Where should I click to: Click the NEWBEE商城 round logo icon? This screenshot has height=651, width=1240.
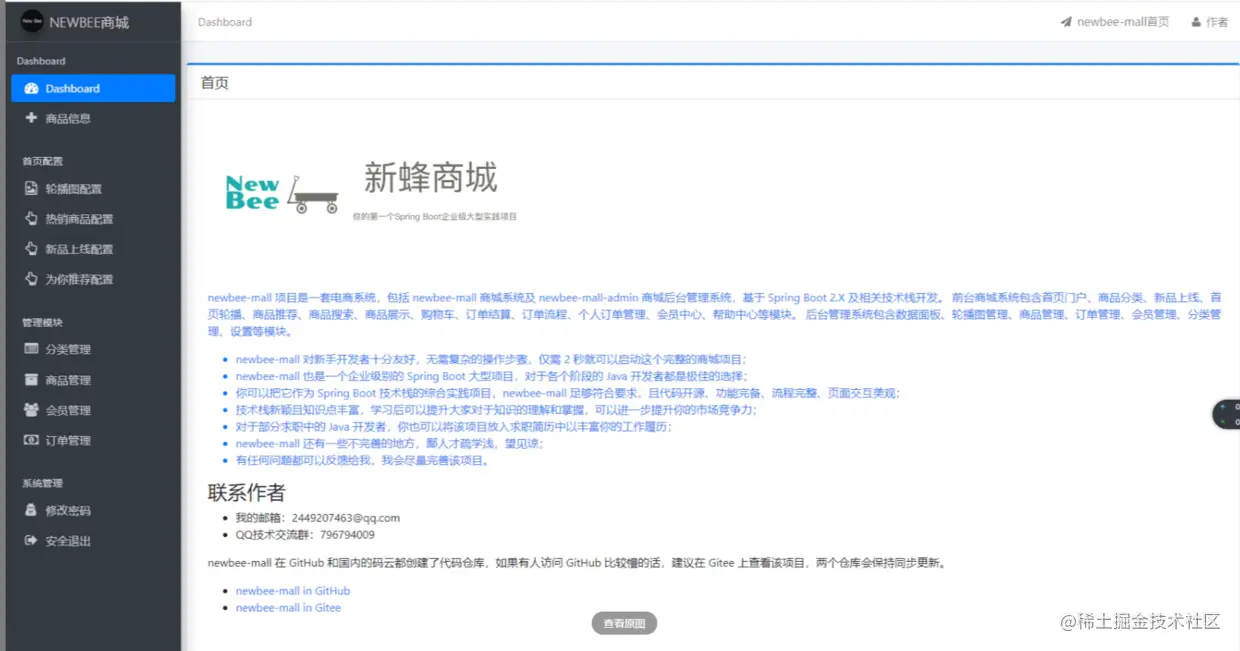click(x=32, y=21)
